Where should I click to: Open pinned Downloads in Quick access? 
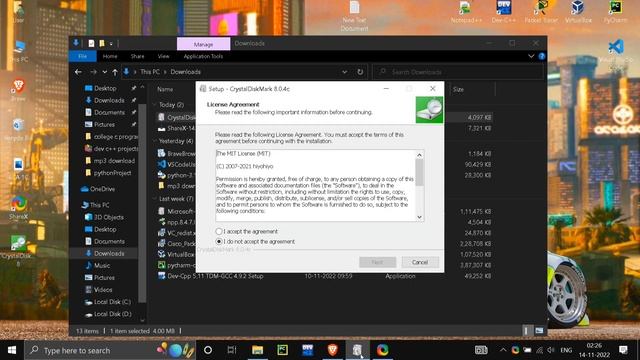[x=109, y=100]
